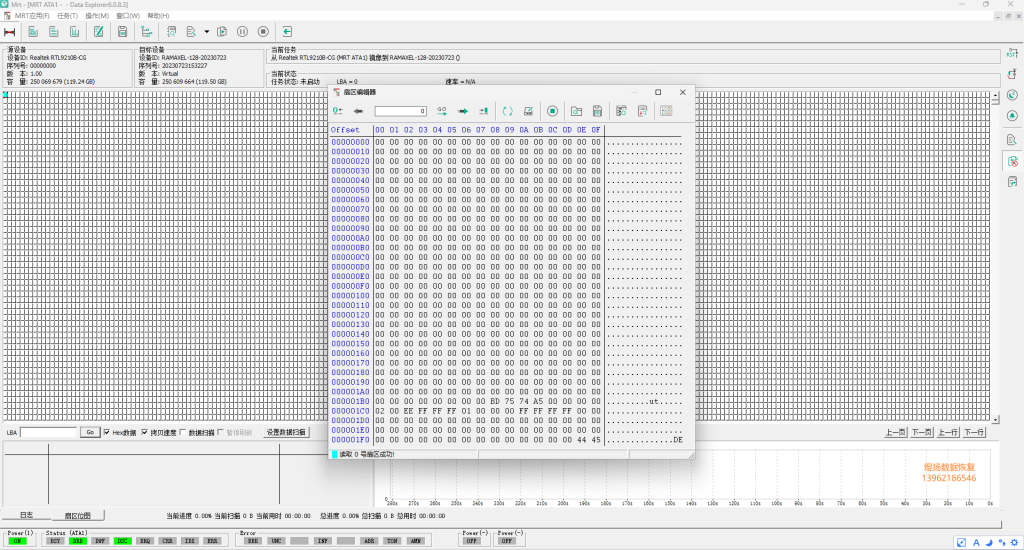The image size is (1024, 550).
Task: Open the dropdown arrow beside document search icon
Action: coord(206,31)
